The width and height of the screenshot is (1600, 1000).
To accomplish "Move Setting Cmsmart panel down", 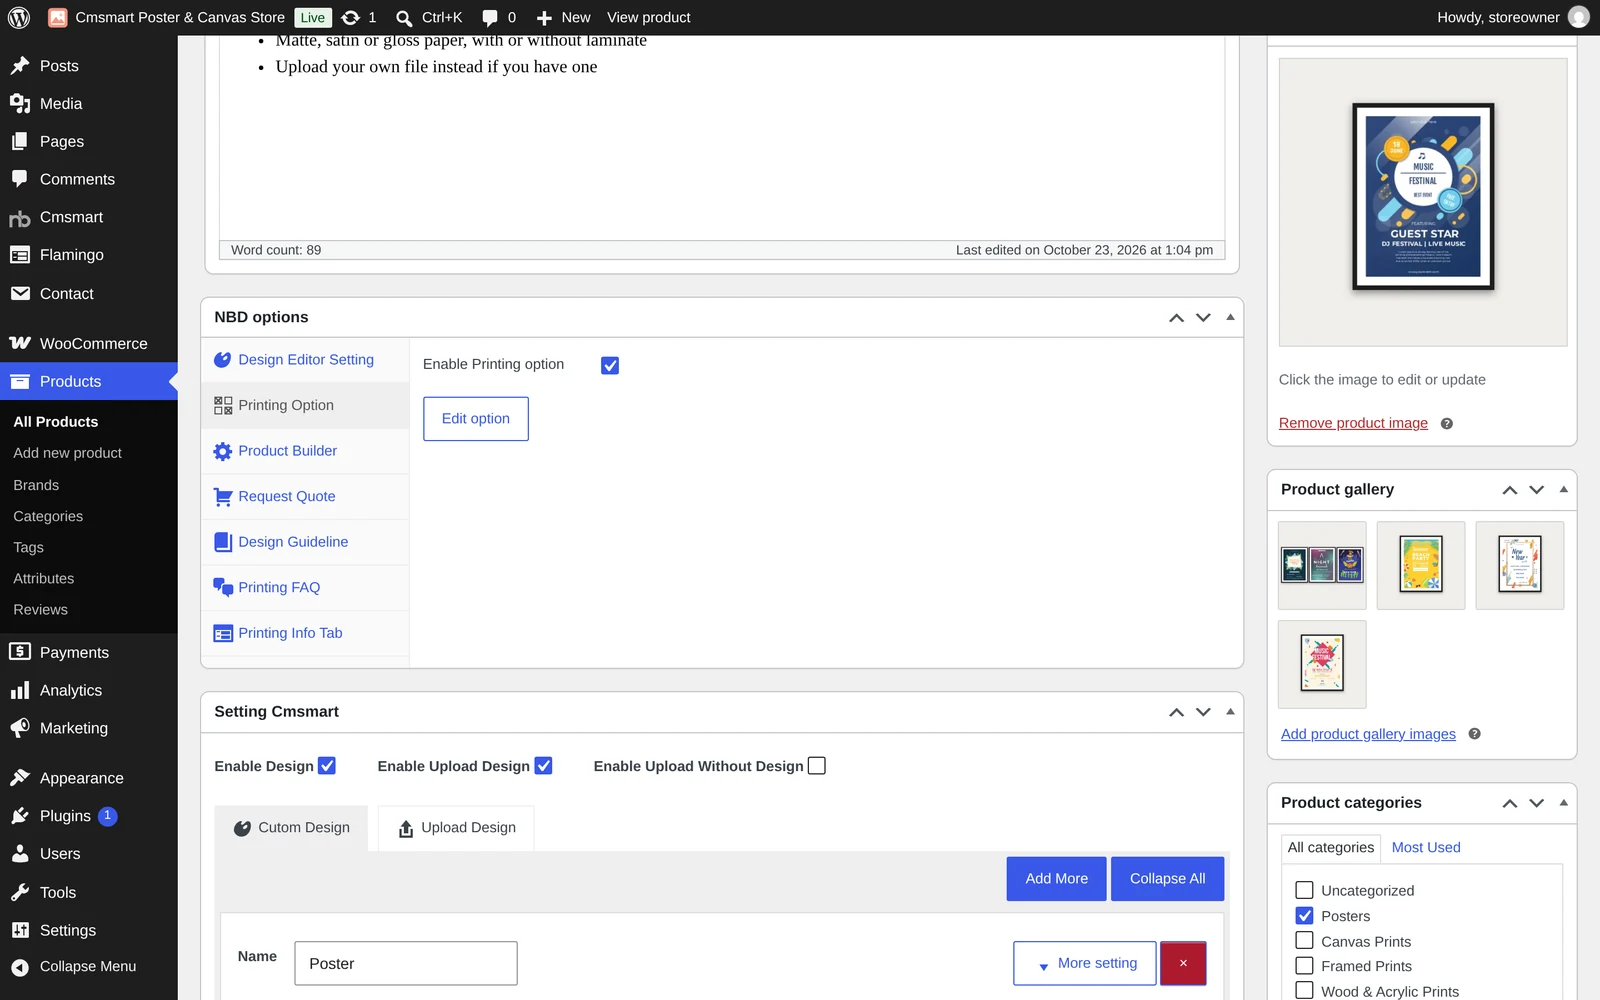I will pyautogui.click(x=1203, y=712).
